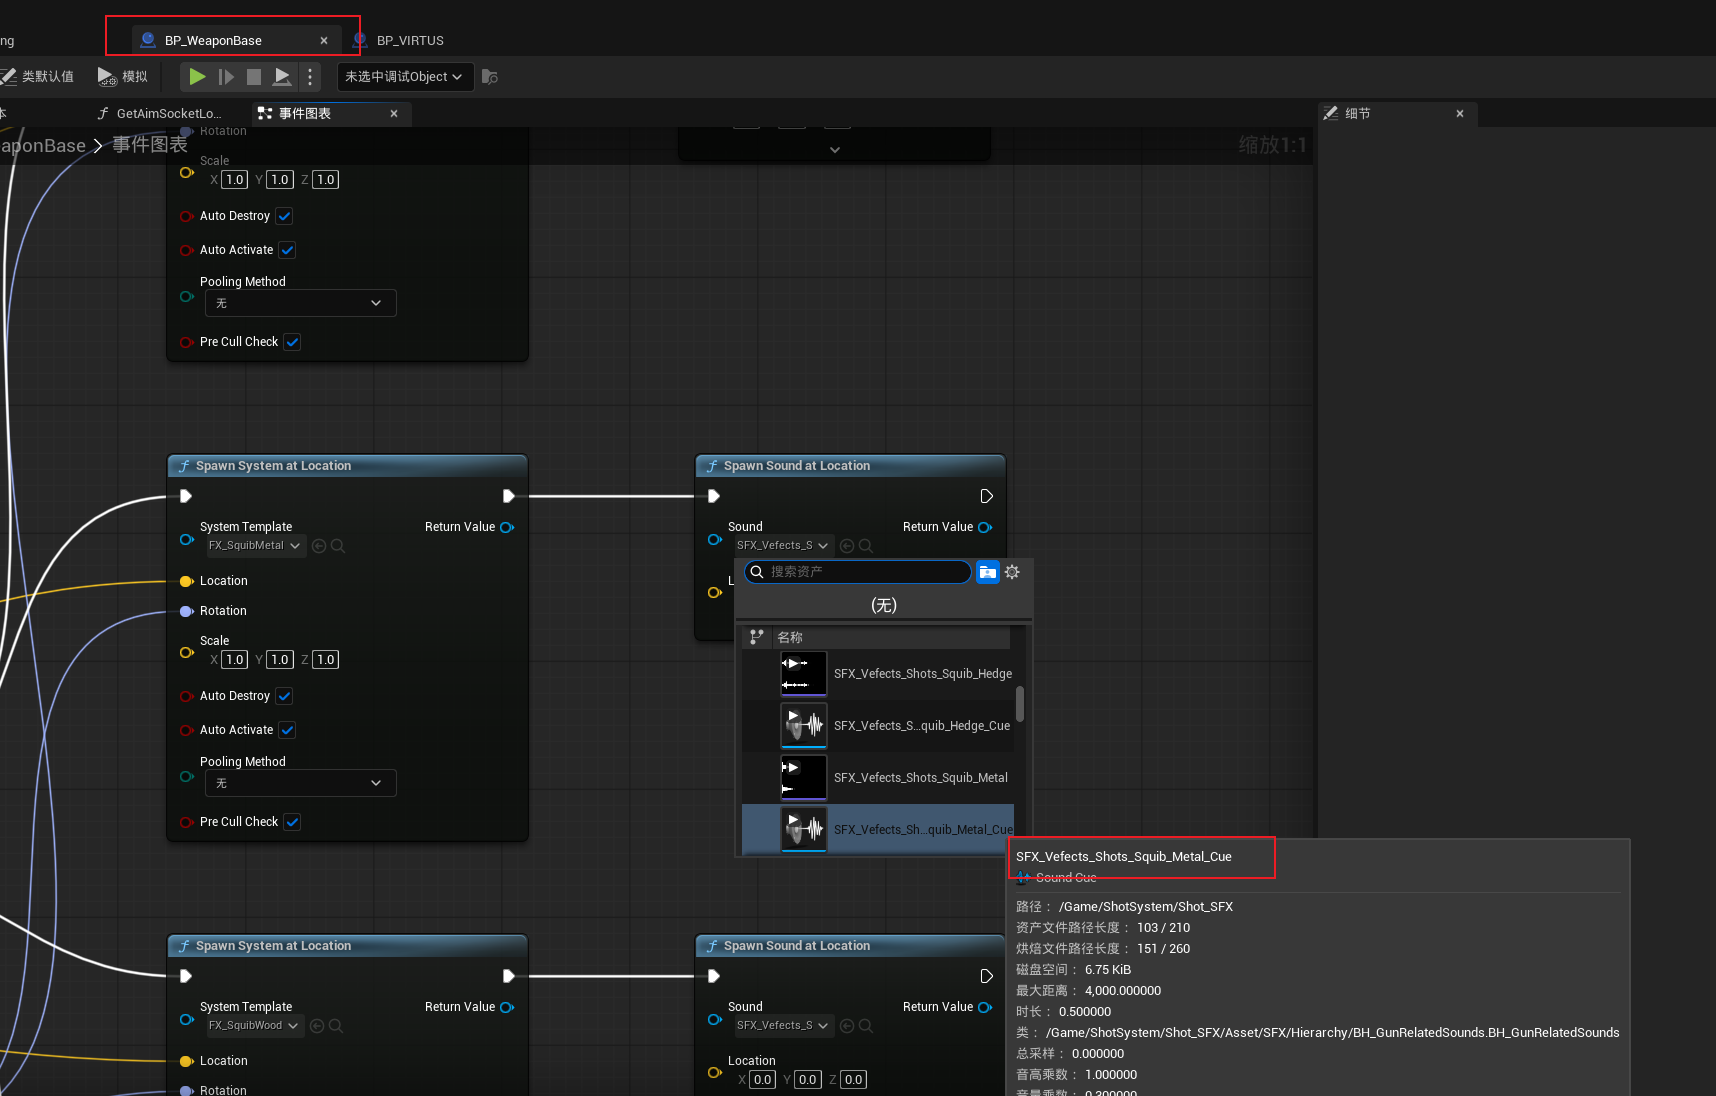Toggle Auto Destroy on top node
The height and width of the screenshot is (1096, 1716).
284,216
